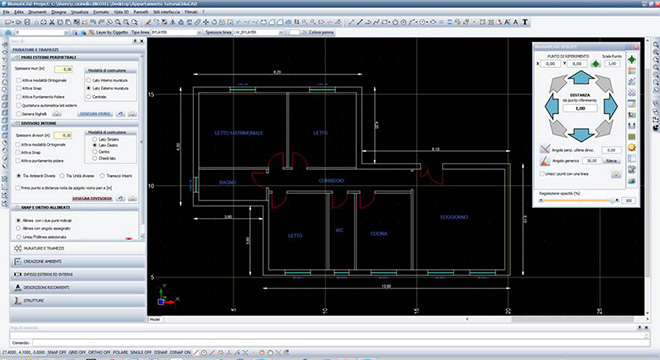Click the yellow sun icon in utility strip

631,147
